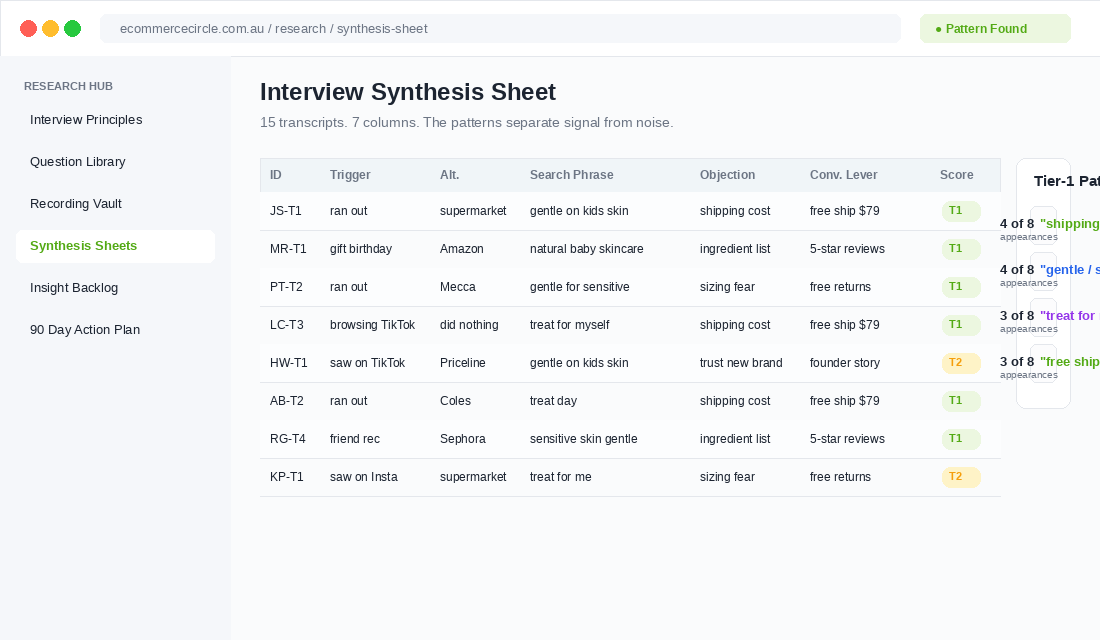Select row ID JS-T1
The height and width of the screenshot is (640, 1100).
point(286,211)
